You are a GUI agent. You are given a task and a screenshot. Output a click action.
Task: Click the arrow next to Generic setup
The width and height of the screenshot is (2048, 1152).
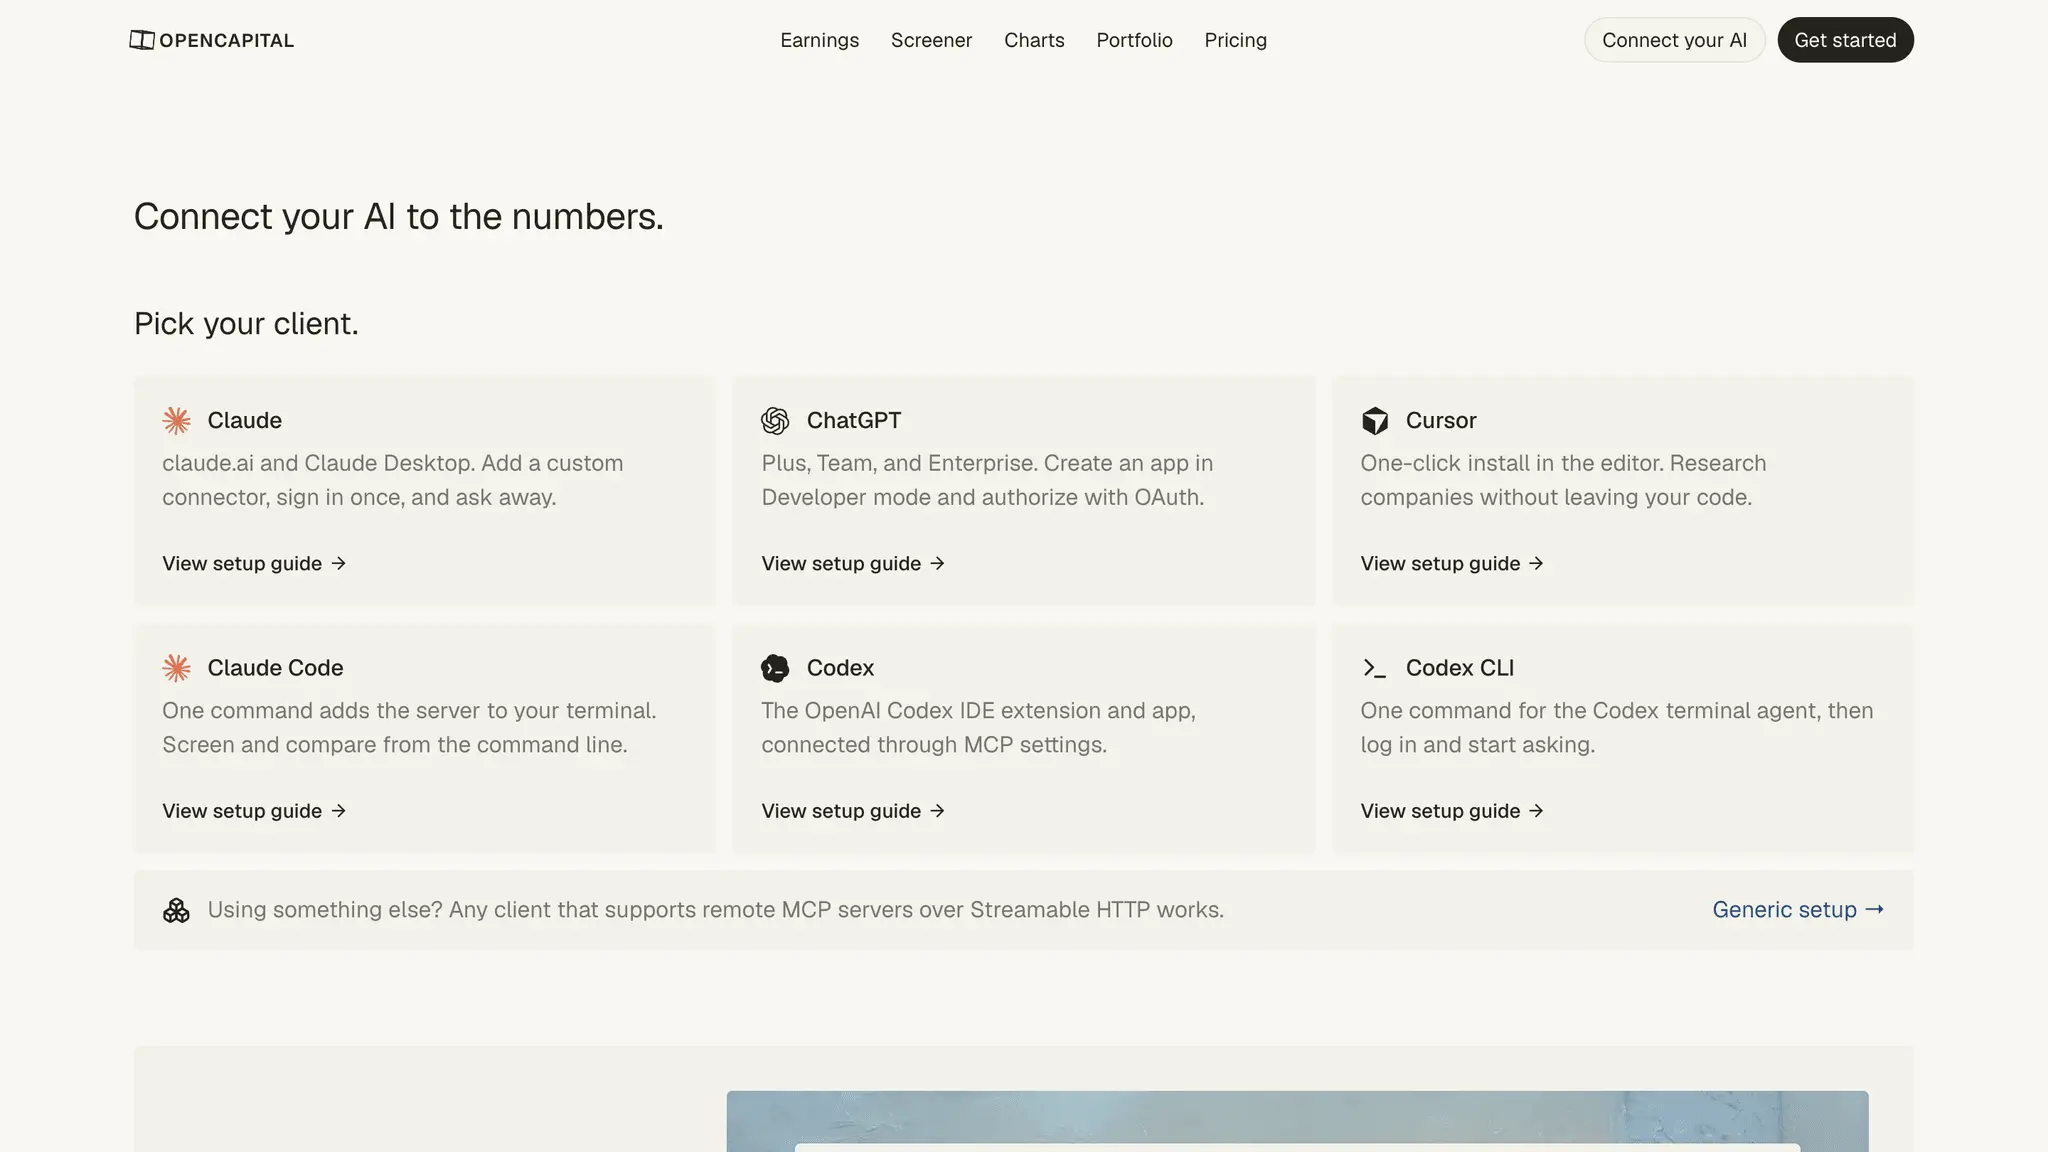pos(1875,910)
